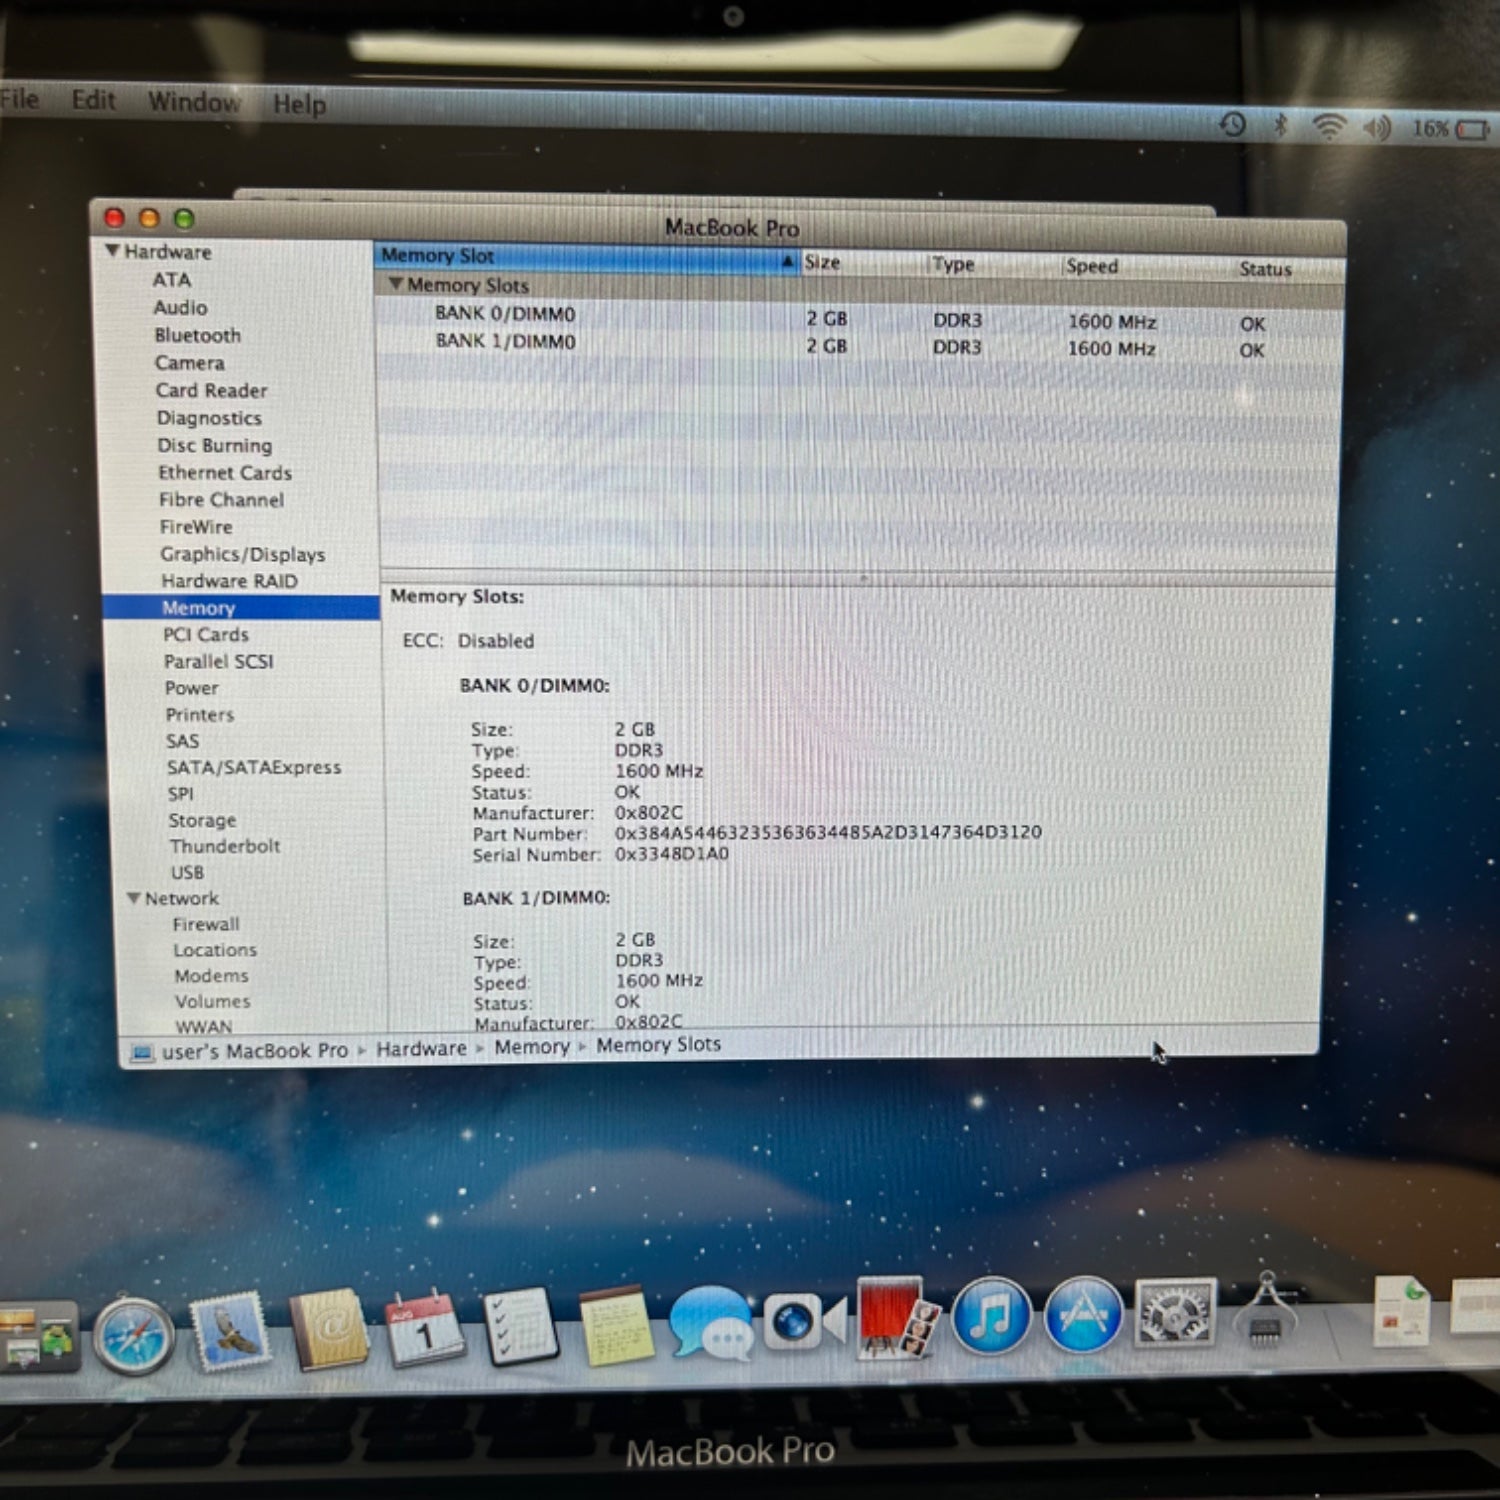Screen dimensions: 1500x1500
Task: Click Memory in the path bar
Action: point(531,1047)
